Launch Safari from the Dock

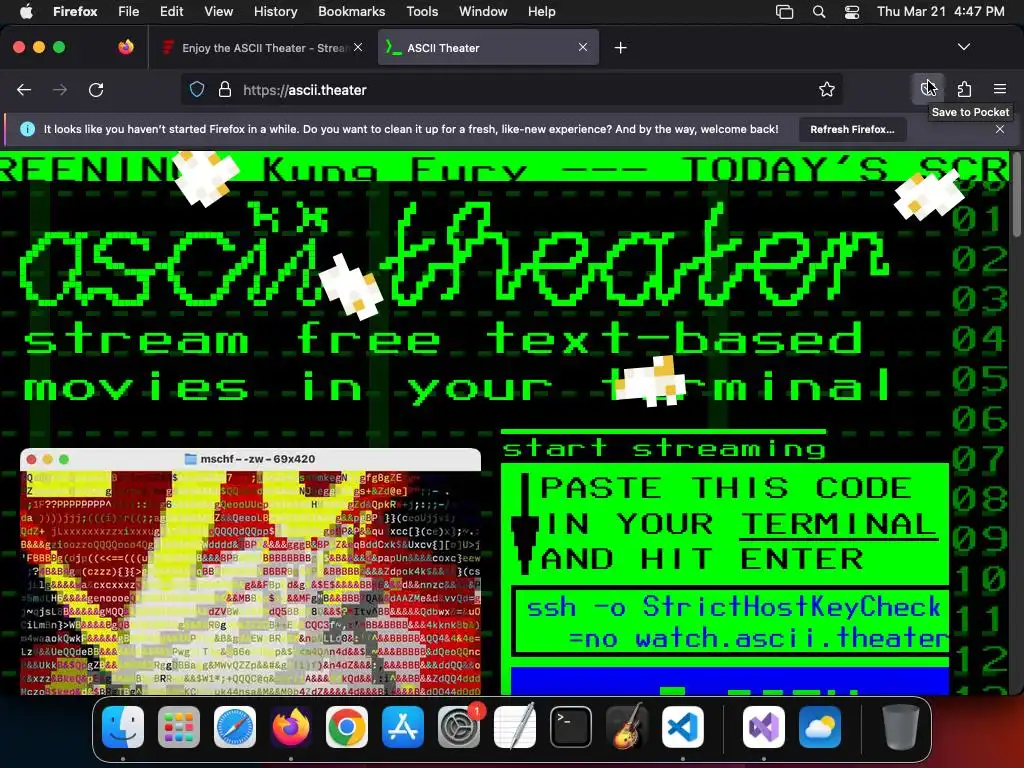point(235,727)
